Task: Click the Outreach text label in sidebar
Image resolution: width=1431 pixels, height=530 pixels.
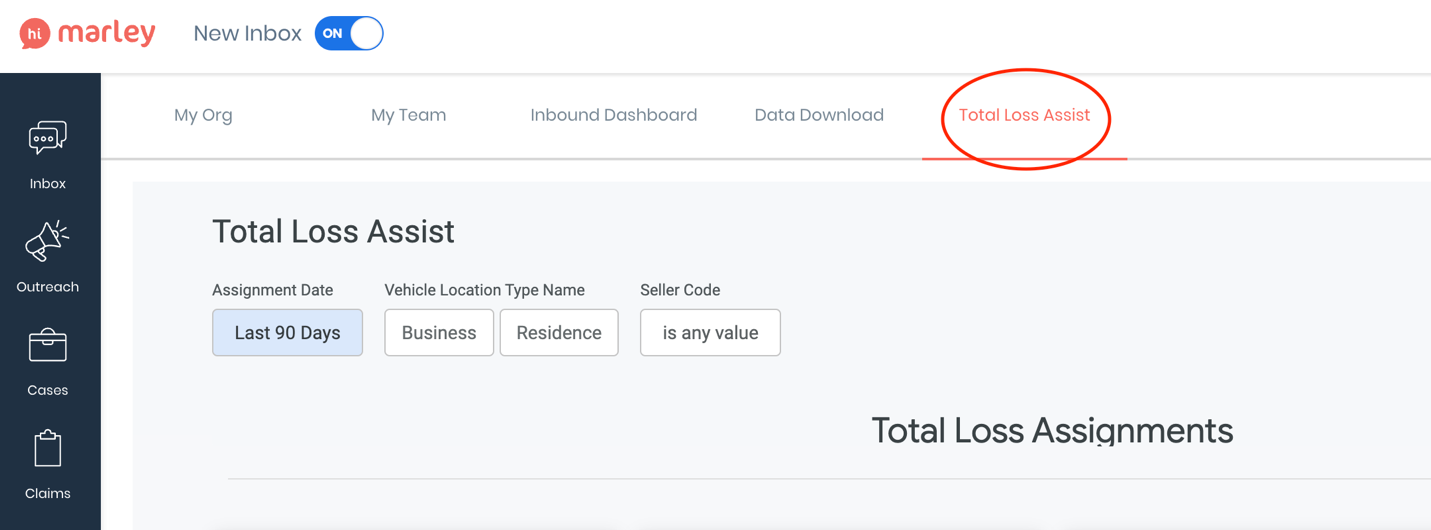Action: click(x=47, y=287)
